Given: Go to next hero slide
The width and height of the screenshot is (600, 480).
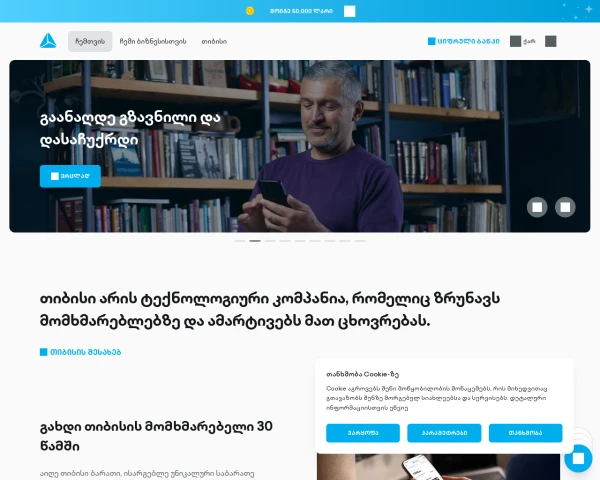Looking at the screenshot, I should point(565,207).
